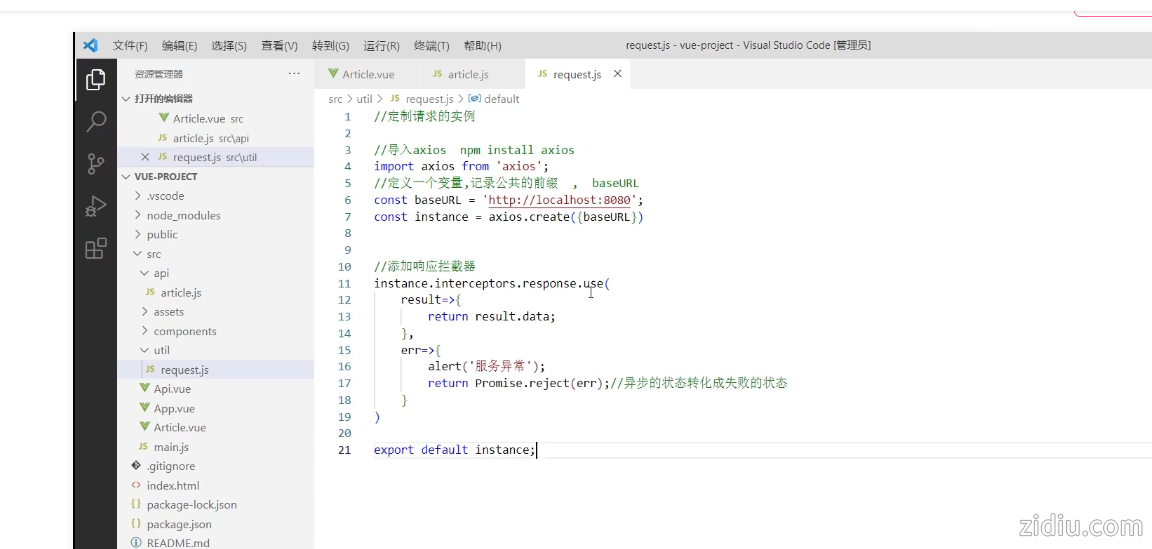1152x549 pixels.
Task: Open the Explorer activity bar icon
Action: [x=96, y=80]
